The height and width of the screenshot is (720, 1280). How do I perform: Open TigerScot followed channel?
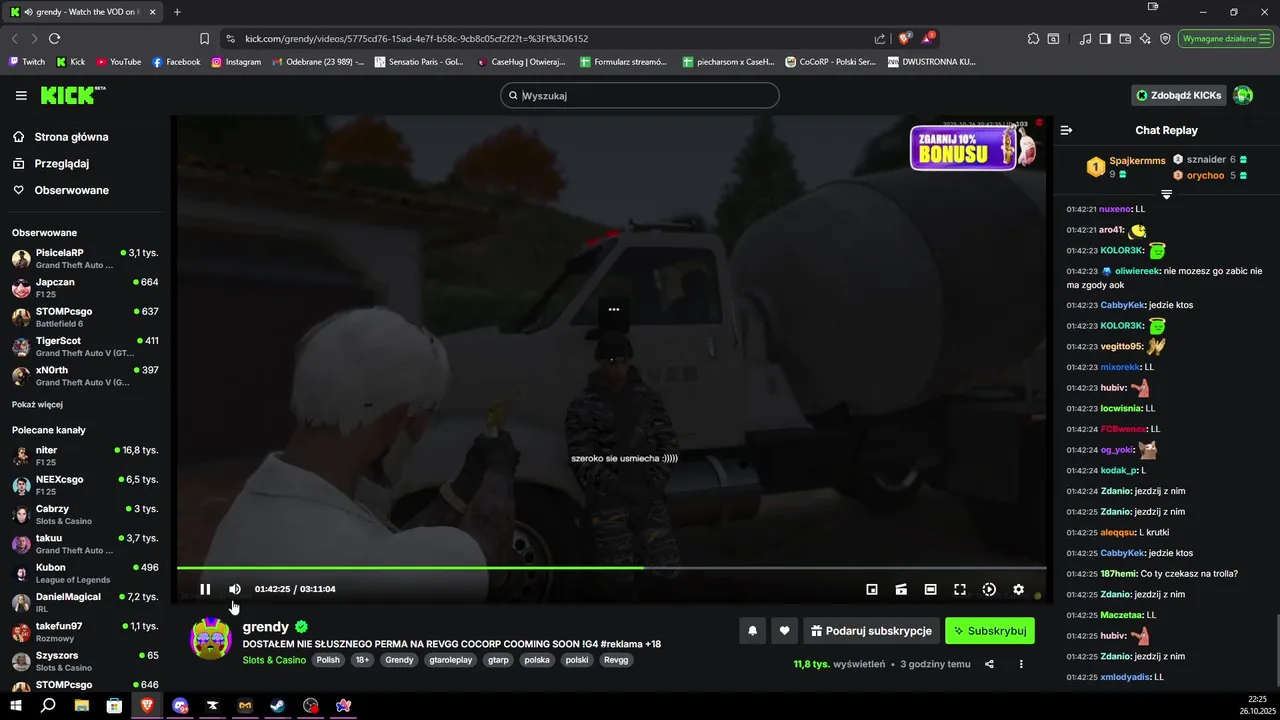pyautogui.click(x=85, y=347)
